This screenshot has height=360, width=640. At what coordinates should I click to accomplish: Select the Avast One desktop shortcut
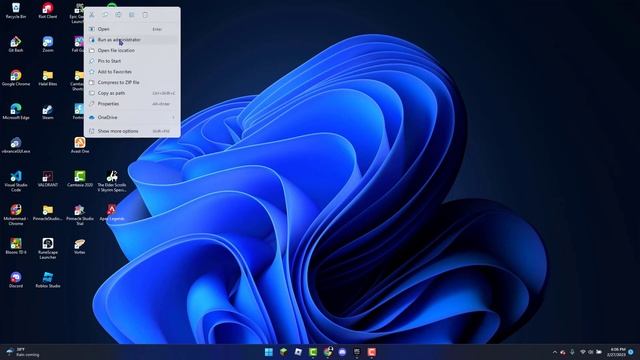coord(80,145)
